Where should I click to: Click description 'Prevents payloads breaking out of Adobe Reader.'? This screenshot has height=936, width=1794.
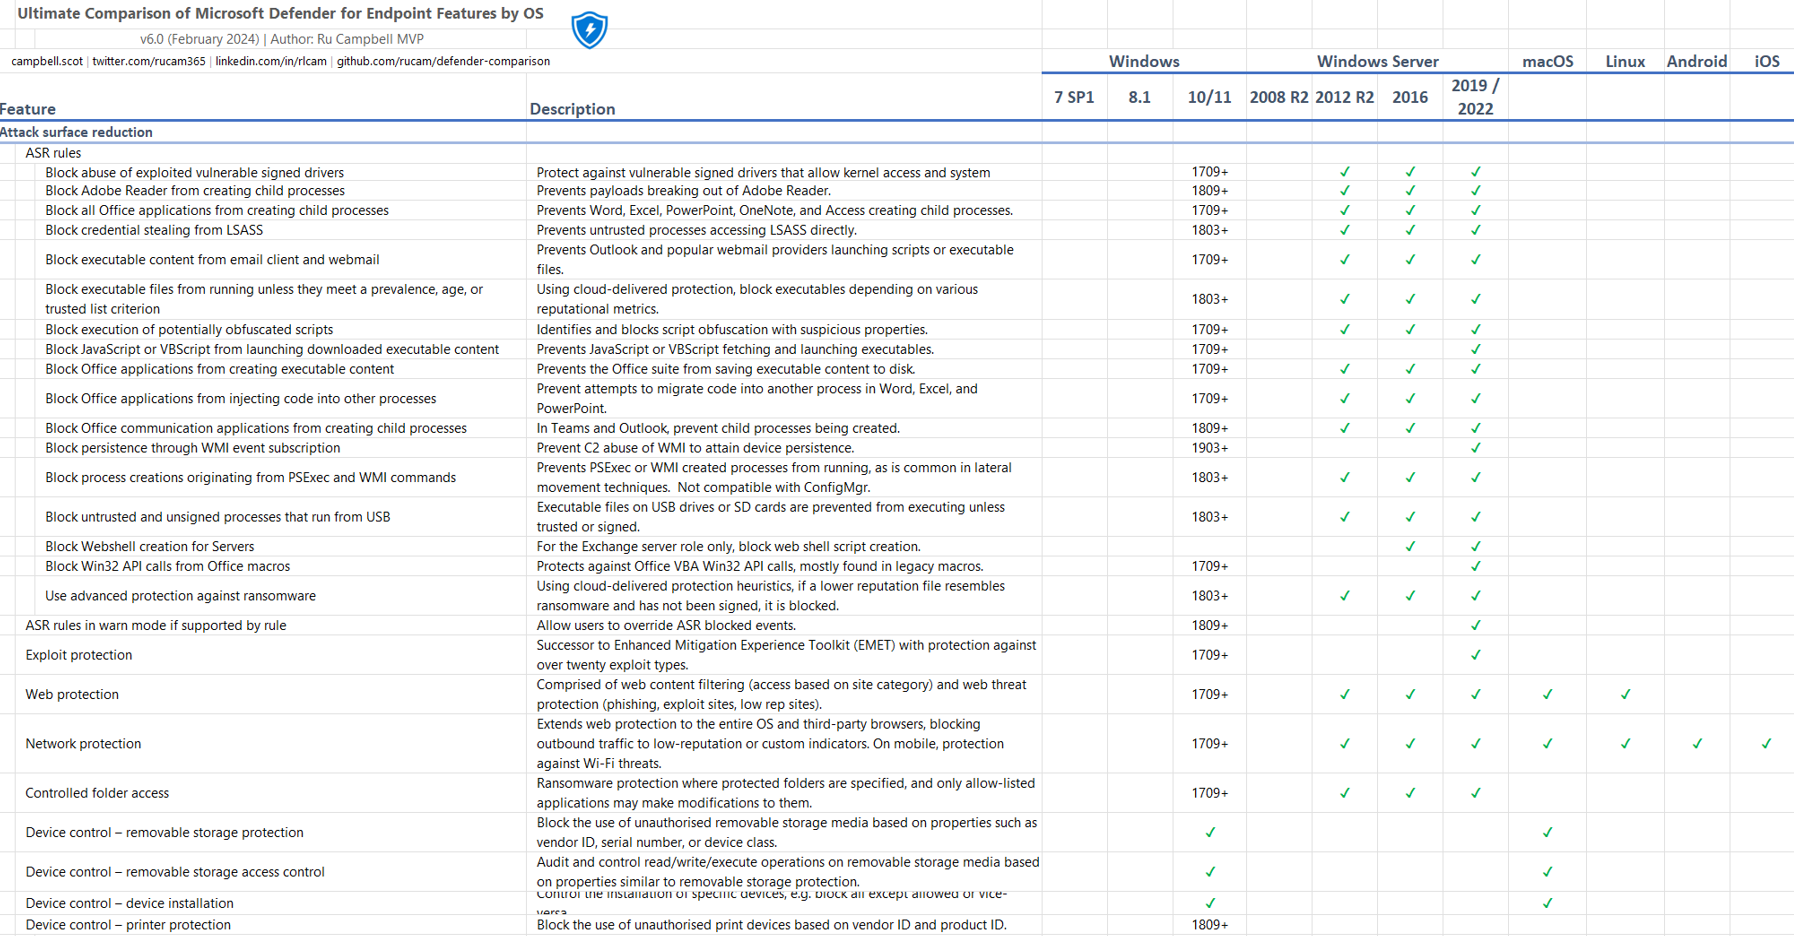pyautogui.click(x=683, y=191)
